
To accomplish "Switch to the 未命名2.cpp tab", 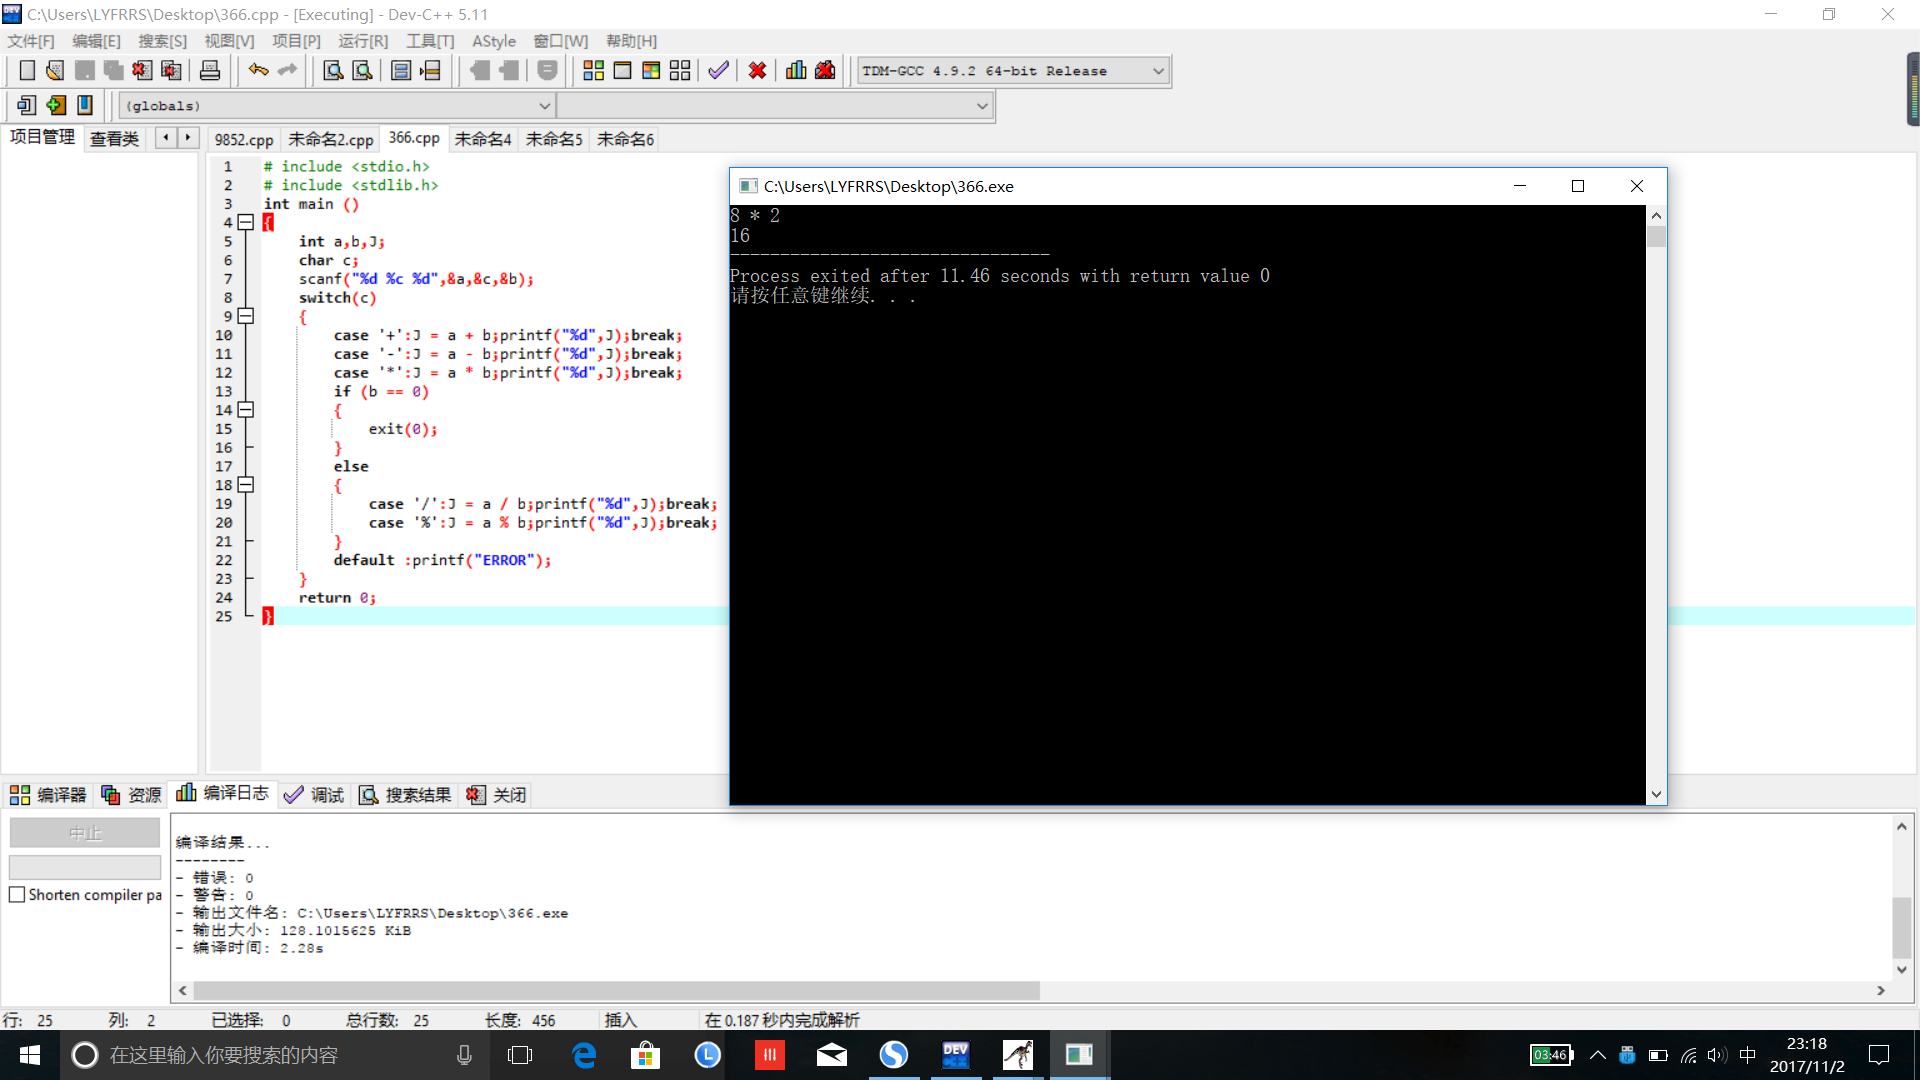I will [x=331, y=140].
